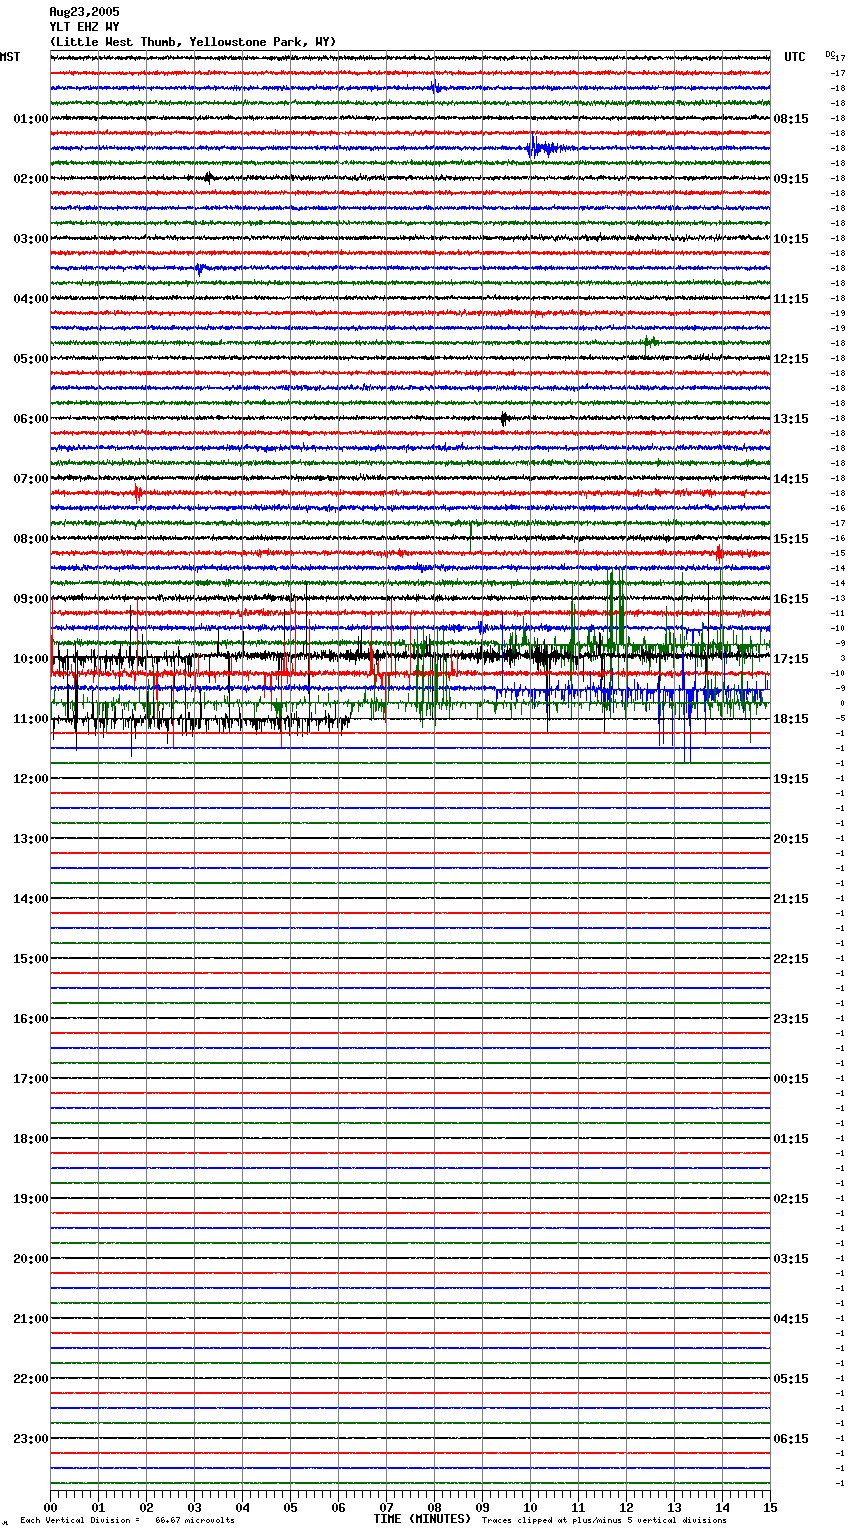This screenshot has height=1534, width=850.
Task: Click the 13:15 UTC row label
Action: [791, 419]
